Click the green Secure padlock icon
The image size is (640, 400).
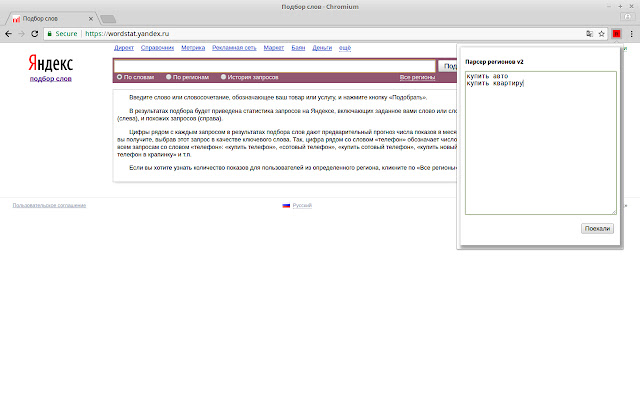pos(50,34)
